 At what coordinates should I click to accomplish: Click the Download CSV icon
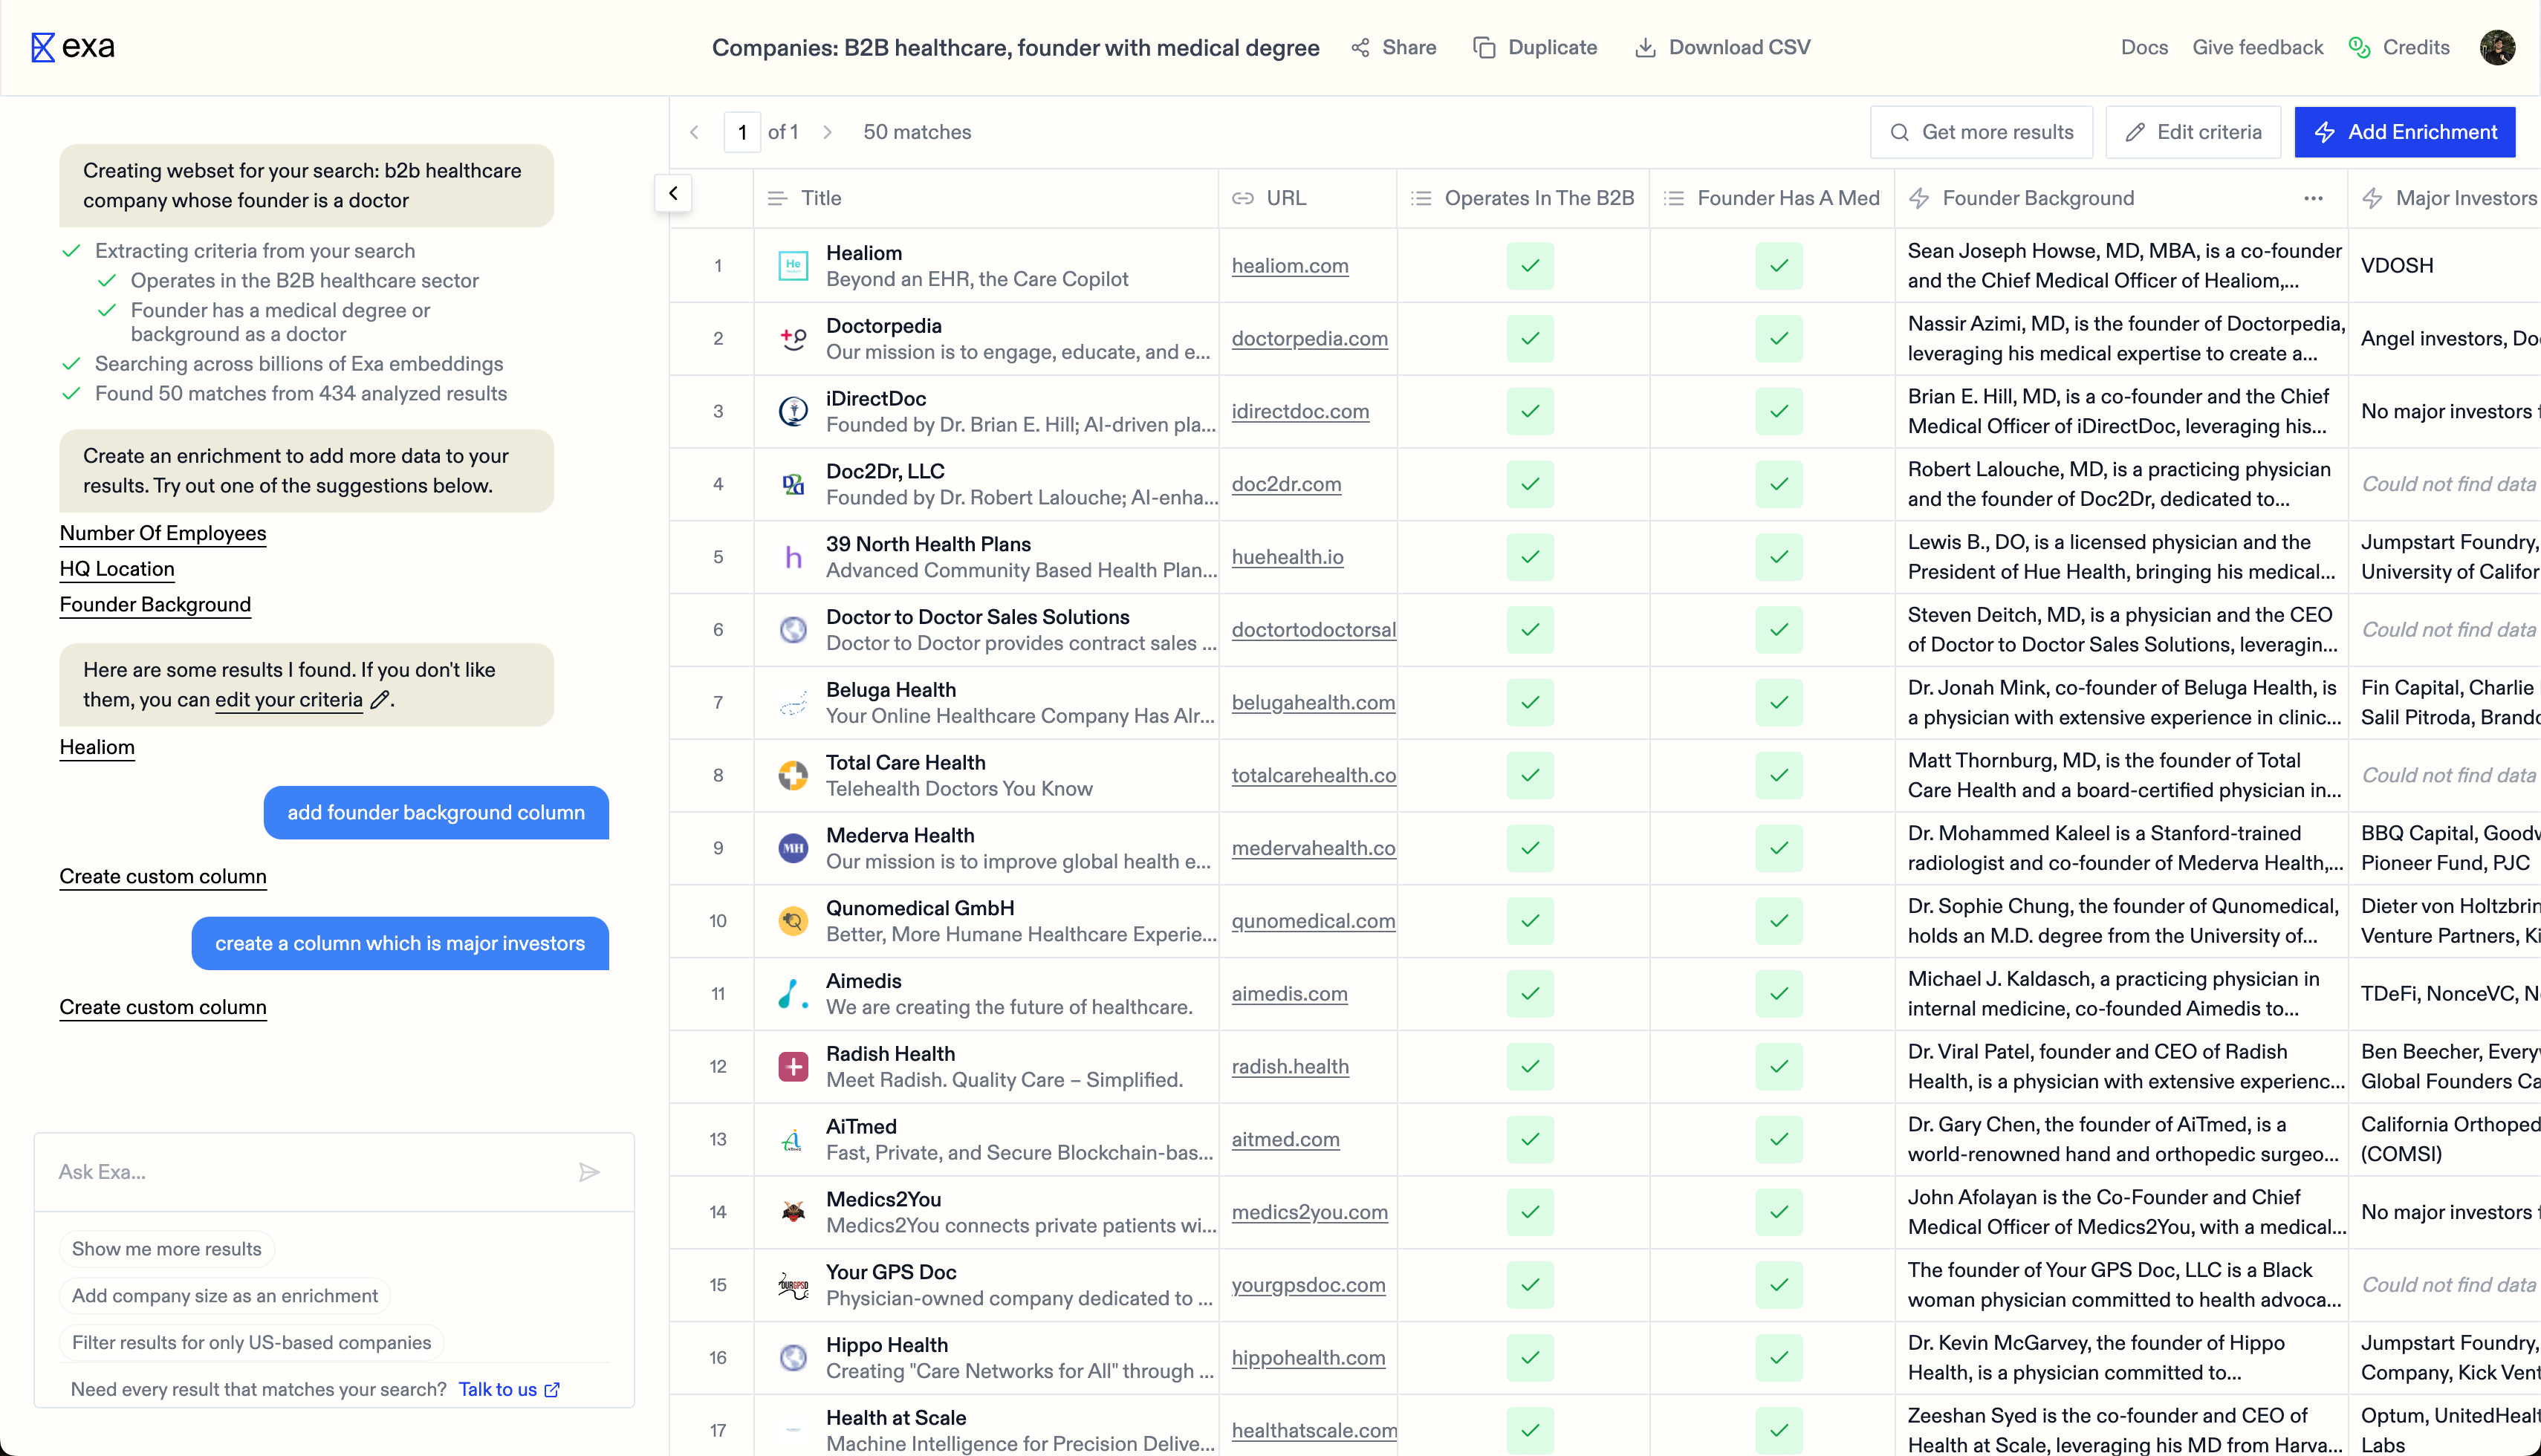pos(1645,47)
